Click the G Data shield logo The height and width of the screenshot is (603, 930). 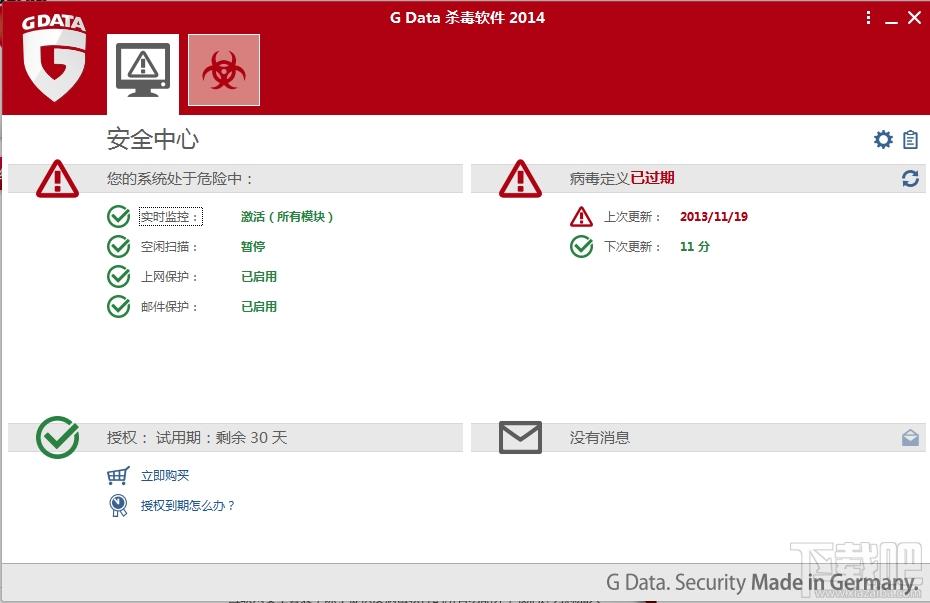click(54, 57)
